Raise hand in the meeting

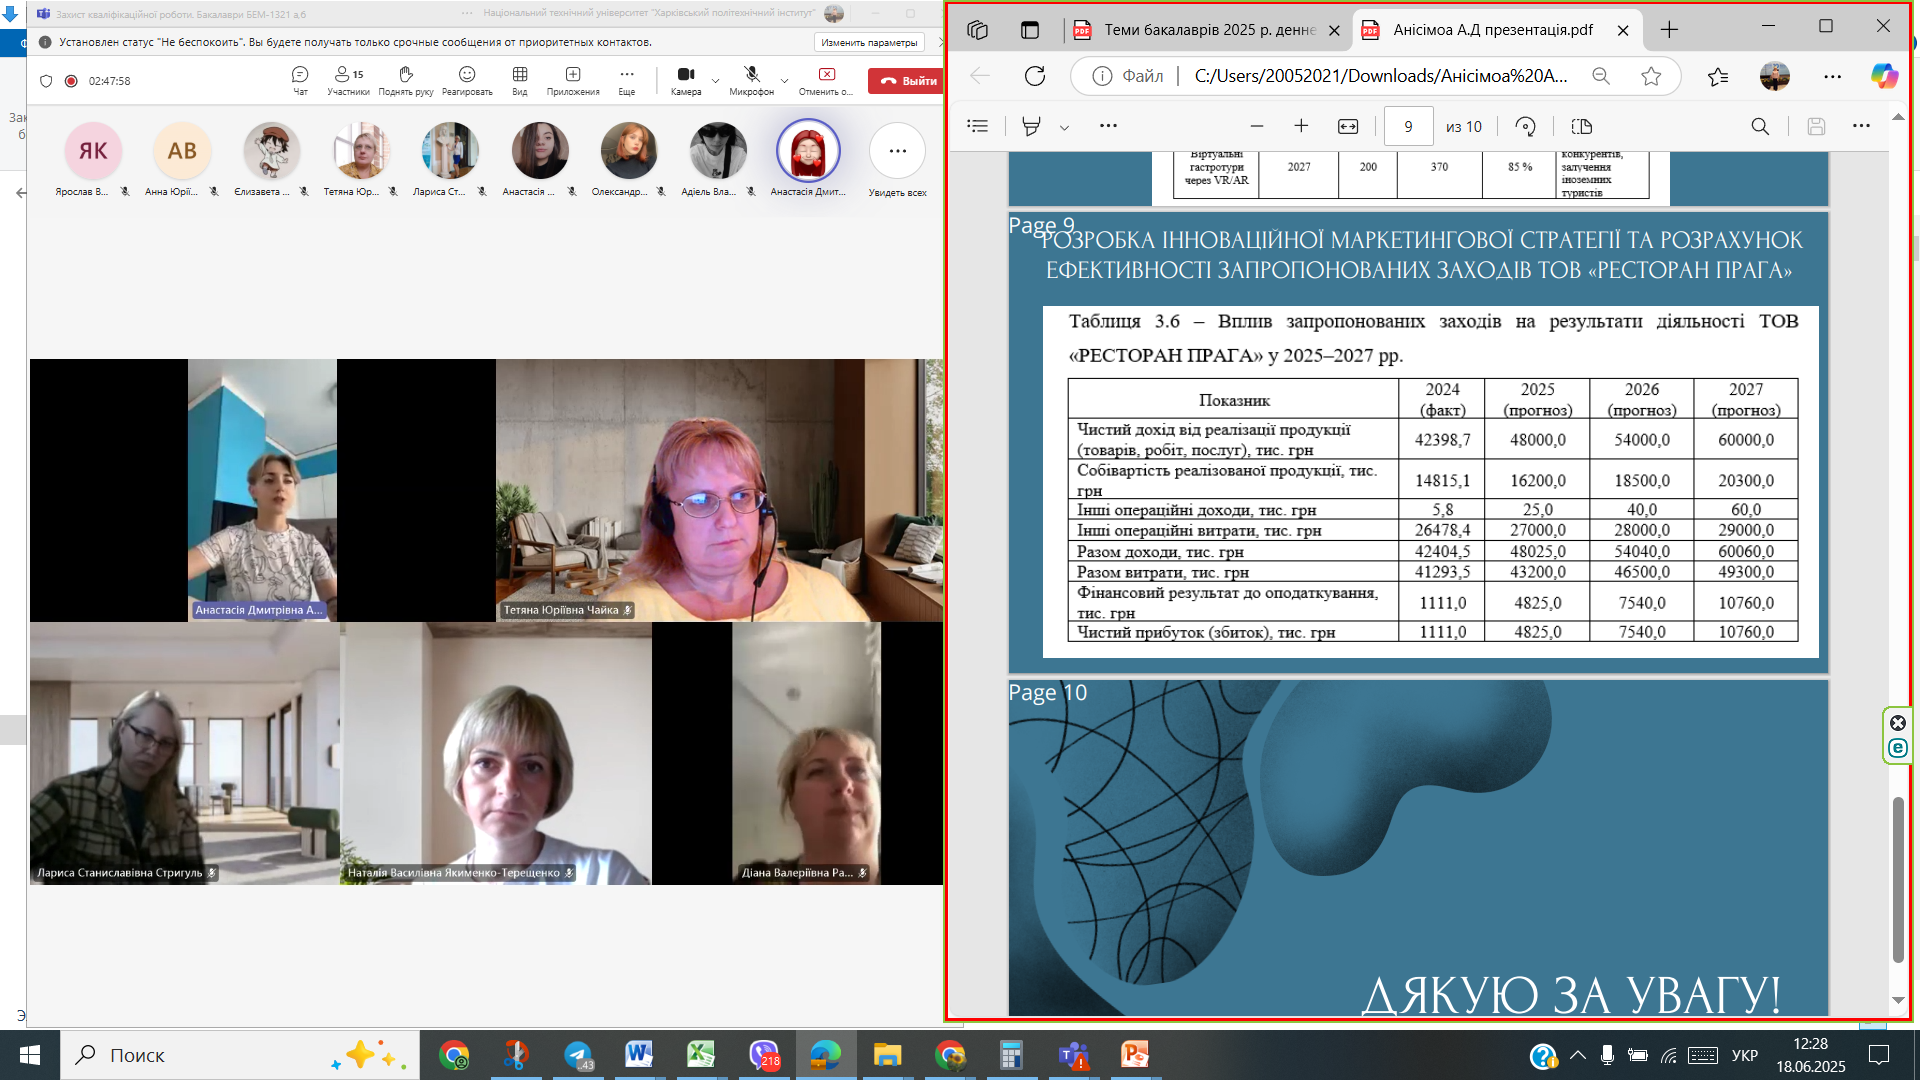pyautogui.click(x=406, y=79)
